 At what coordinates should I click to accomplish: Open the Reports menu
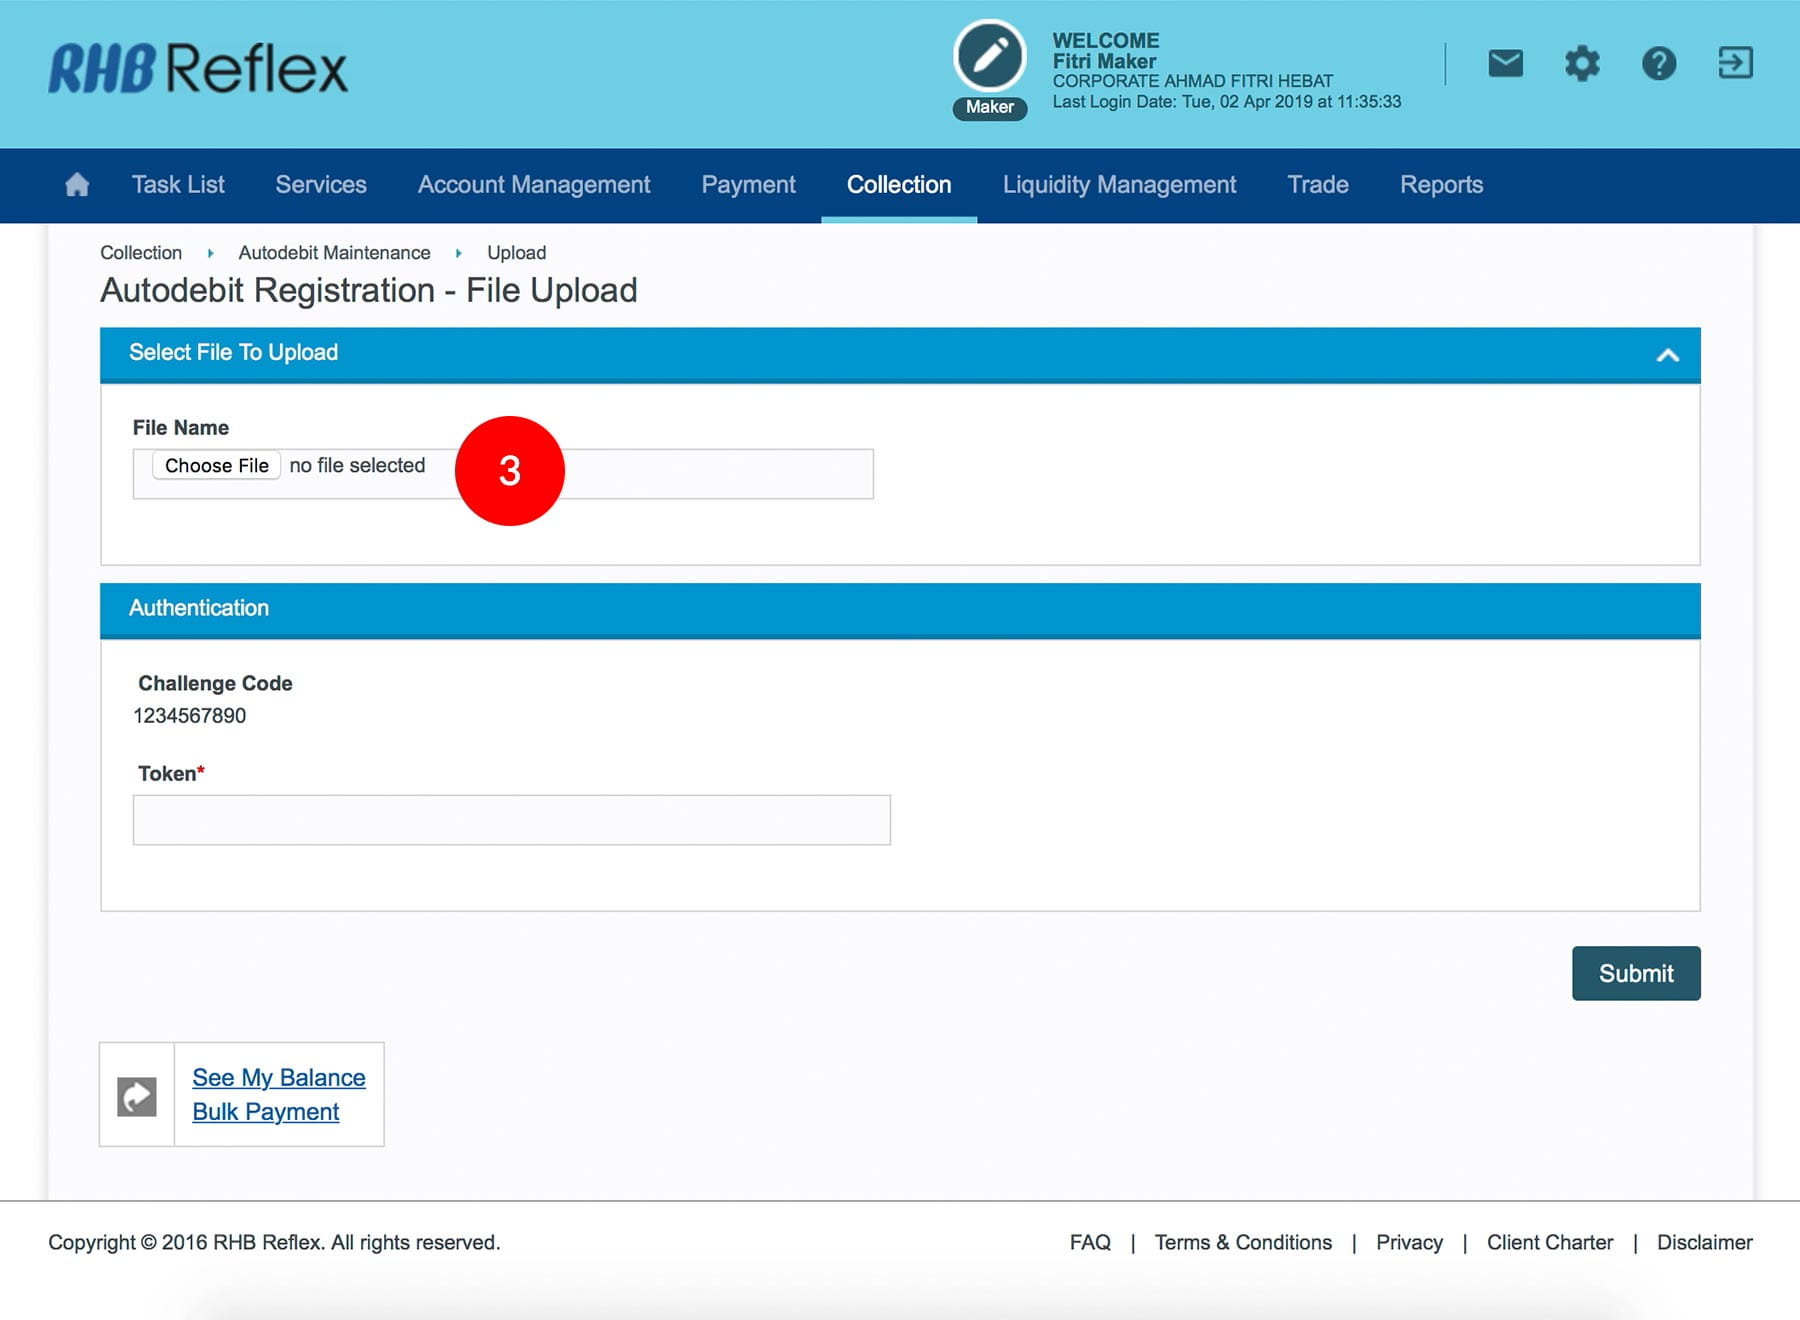1440,185
